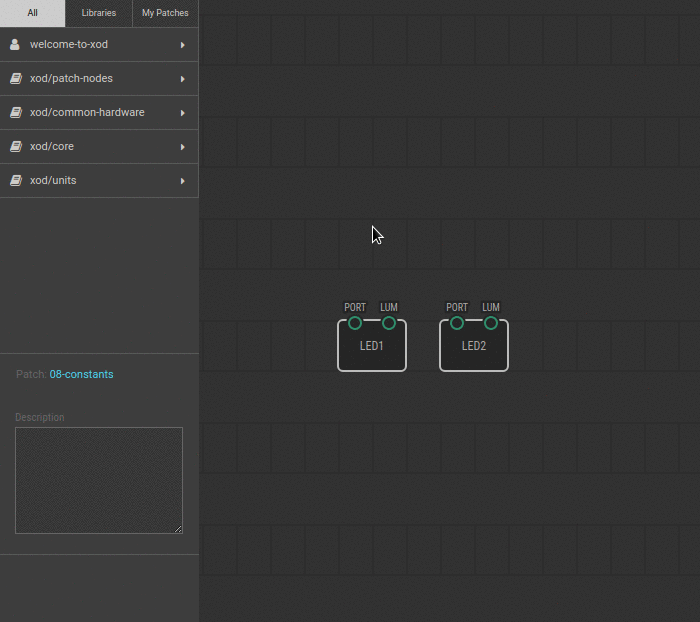Switch to the All tab
Image resolution: width=700 pixels, height=622 pixels.
(x=32, y=13)
